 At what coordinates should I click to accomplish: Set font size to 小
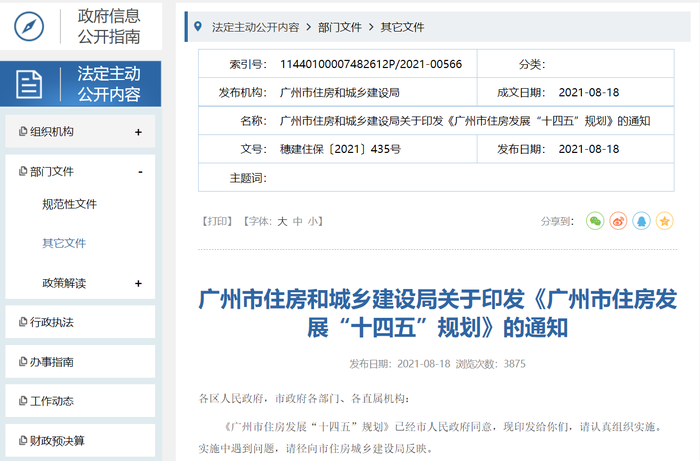(x=313, y=221)
